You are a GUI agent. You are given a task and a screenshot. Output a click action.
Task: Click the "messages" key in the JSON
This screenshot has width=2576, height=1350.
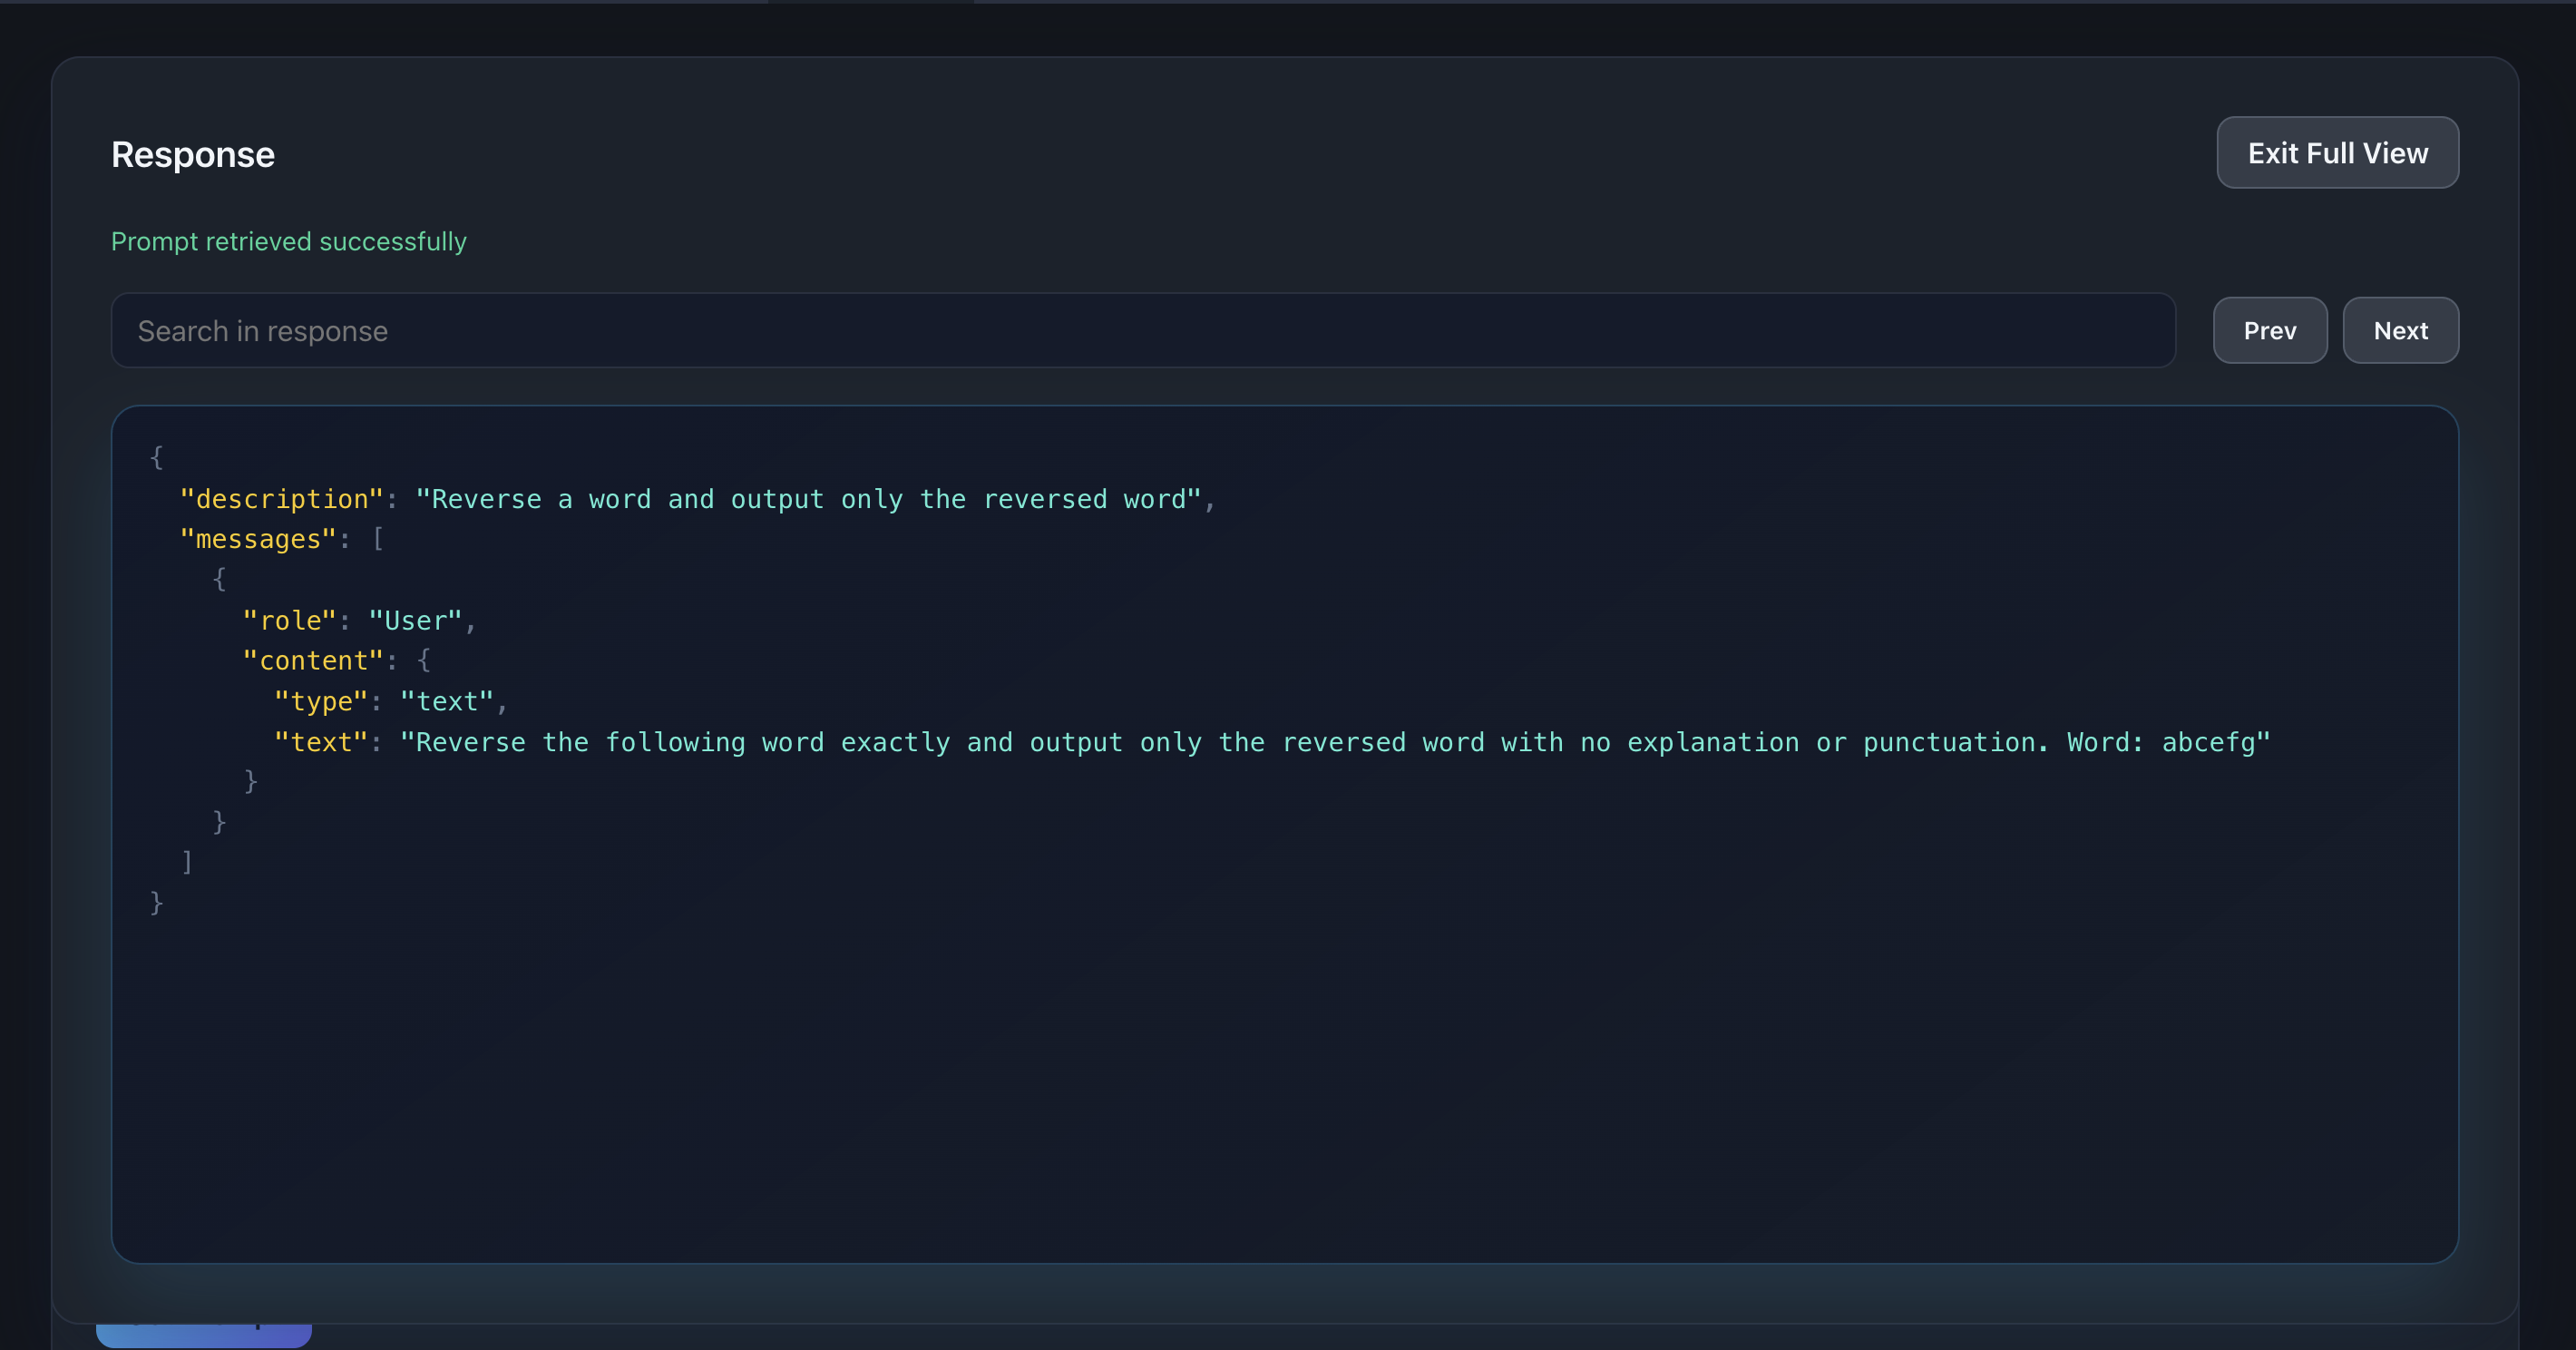258,540
